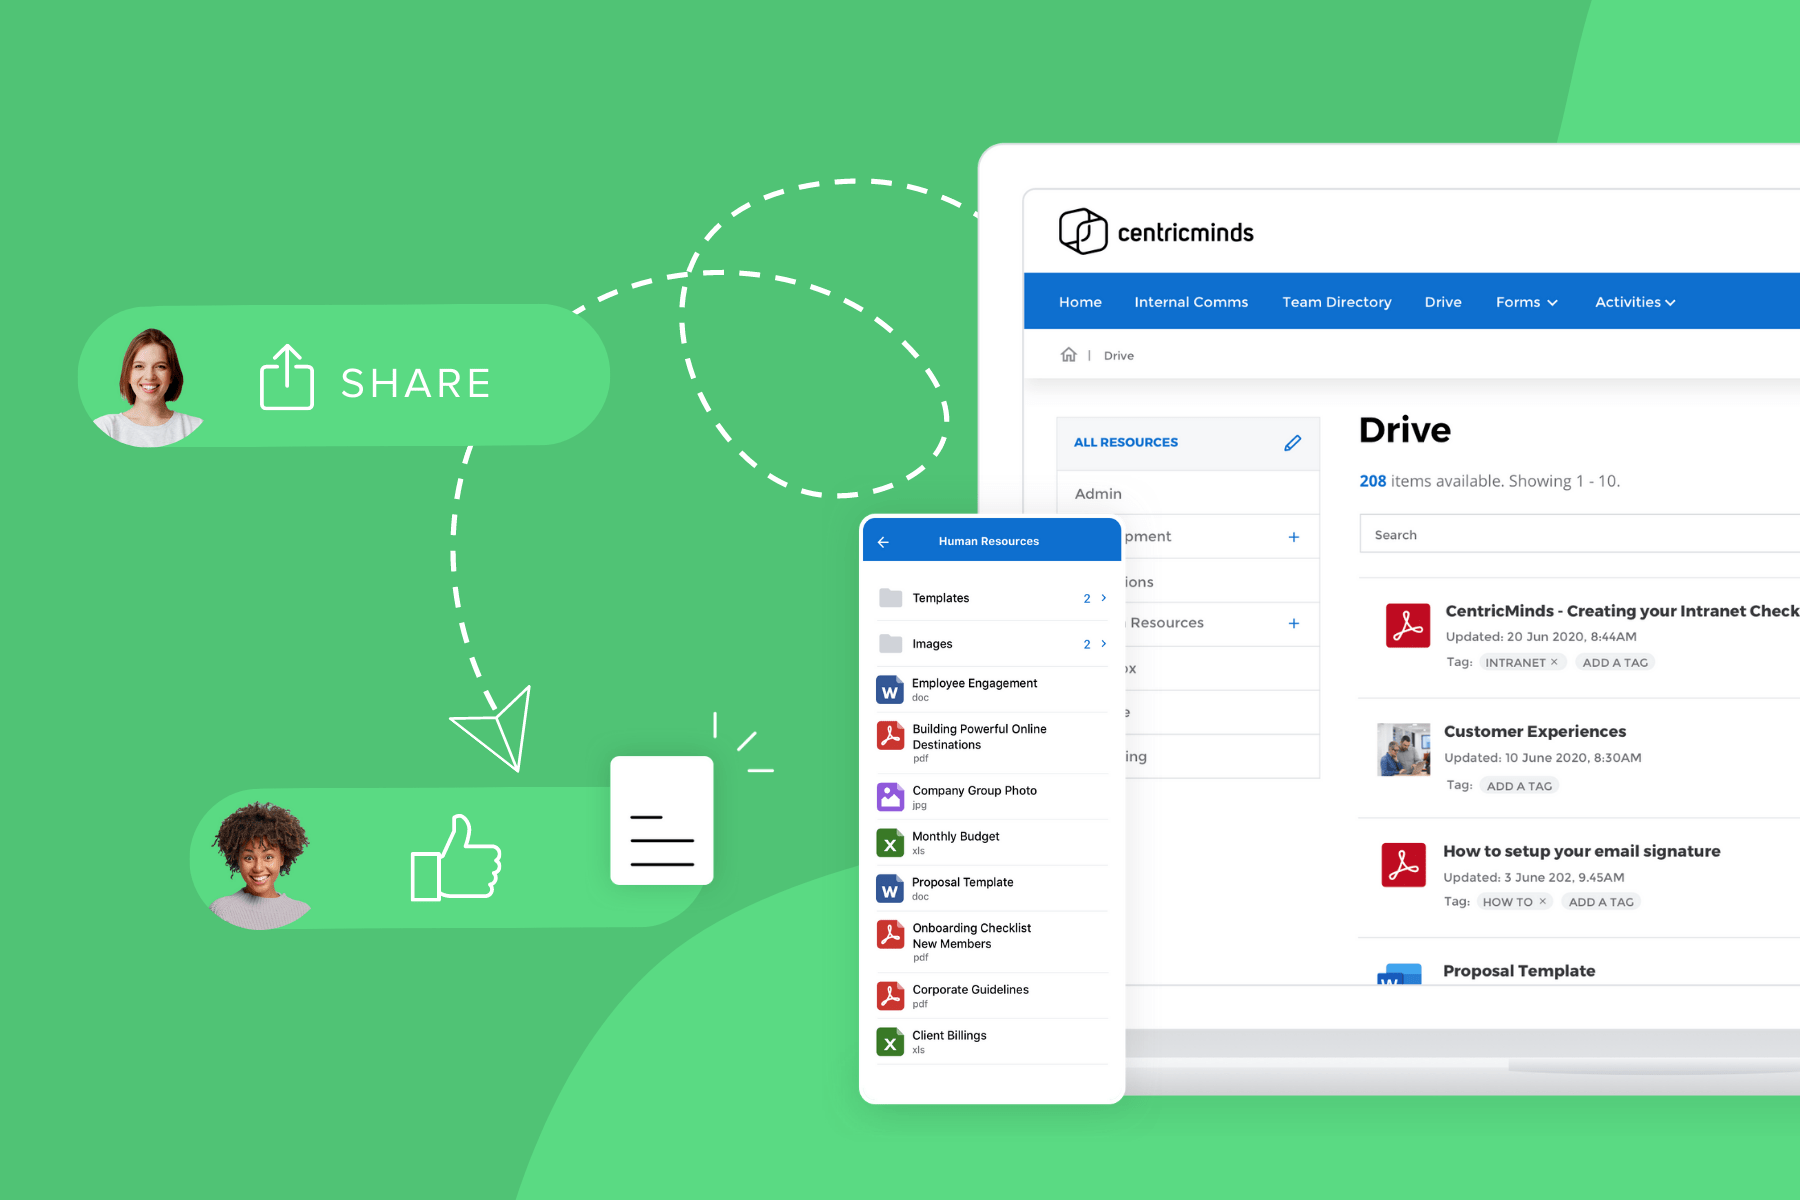Image resolution: width=1800 pixels, height=1200 pixels.
Task: Open Building Powerful Online Destinations pdf
Action: click(x=992, y=742)
